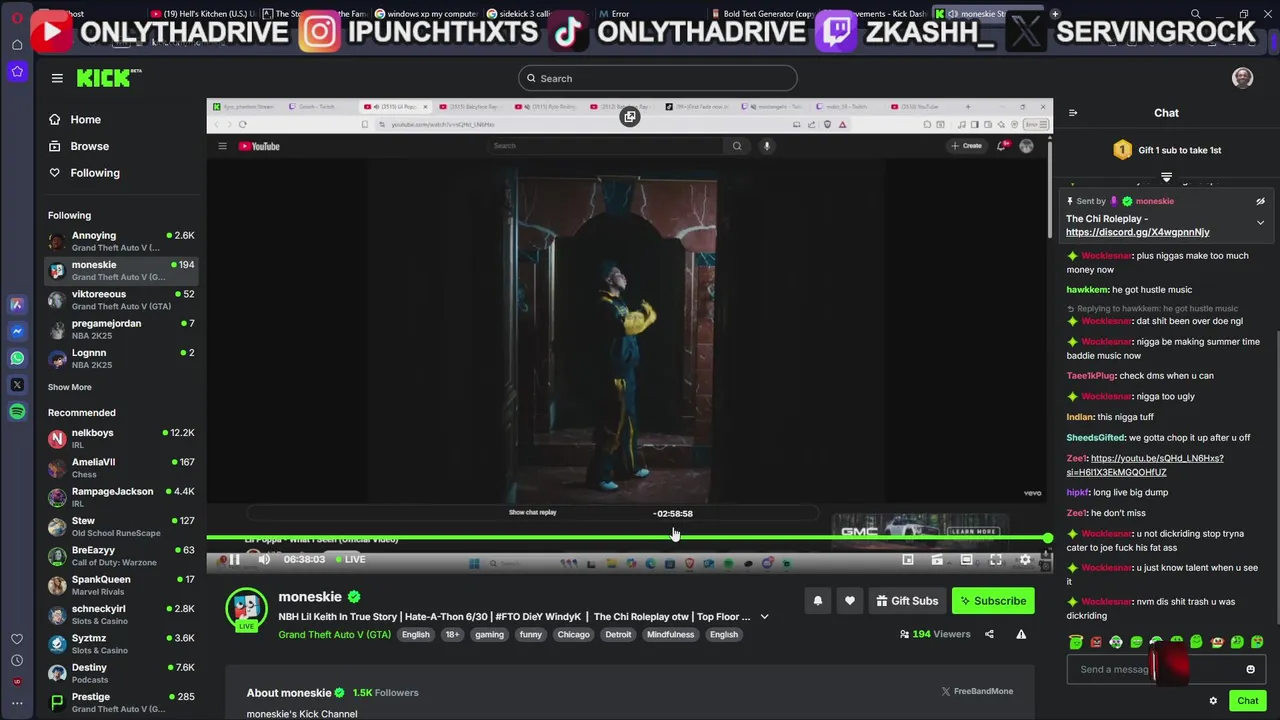Open the pinned discord.gg invite link
Image resolution: width=1280 pixels, height=720 pixels.
click(x=1137, y=232)
